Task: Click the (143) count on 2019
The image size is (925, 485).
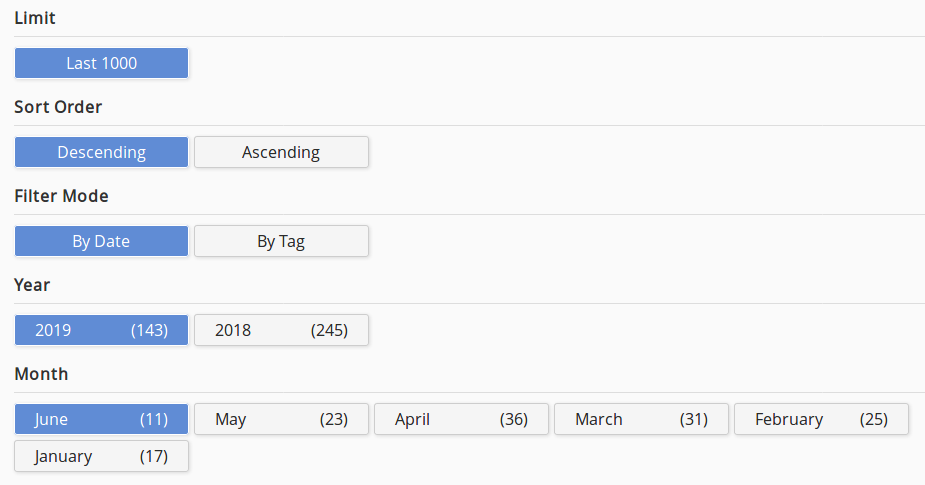Action: point(149,330)
